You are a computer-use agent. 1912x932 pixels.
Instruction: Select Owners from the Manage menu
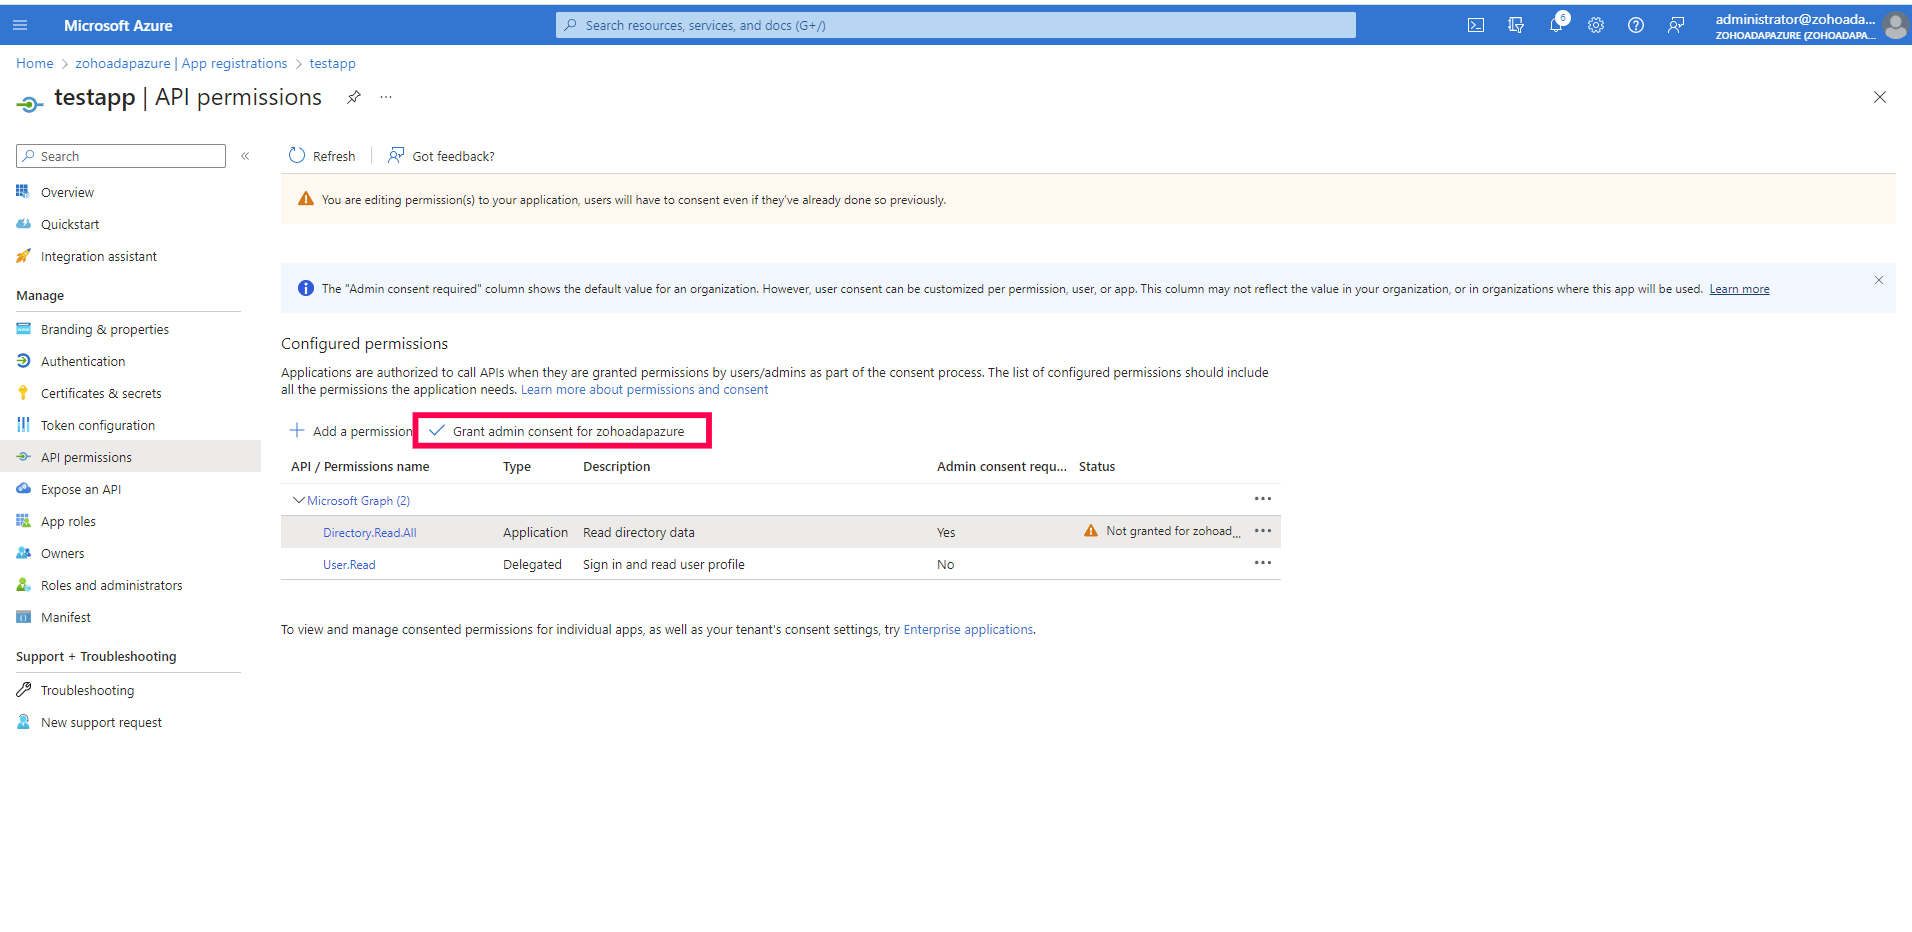(62, 552)
